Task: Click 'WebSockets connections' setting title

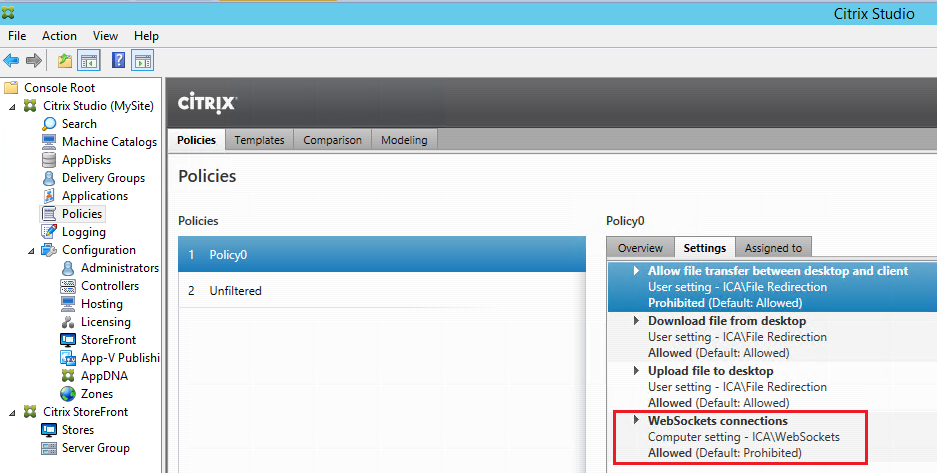Action: click(718, 420)
